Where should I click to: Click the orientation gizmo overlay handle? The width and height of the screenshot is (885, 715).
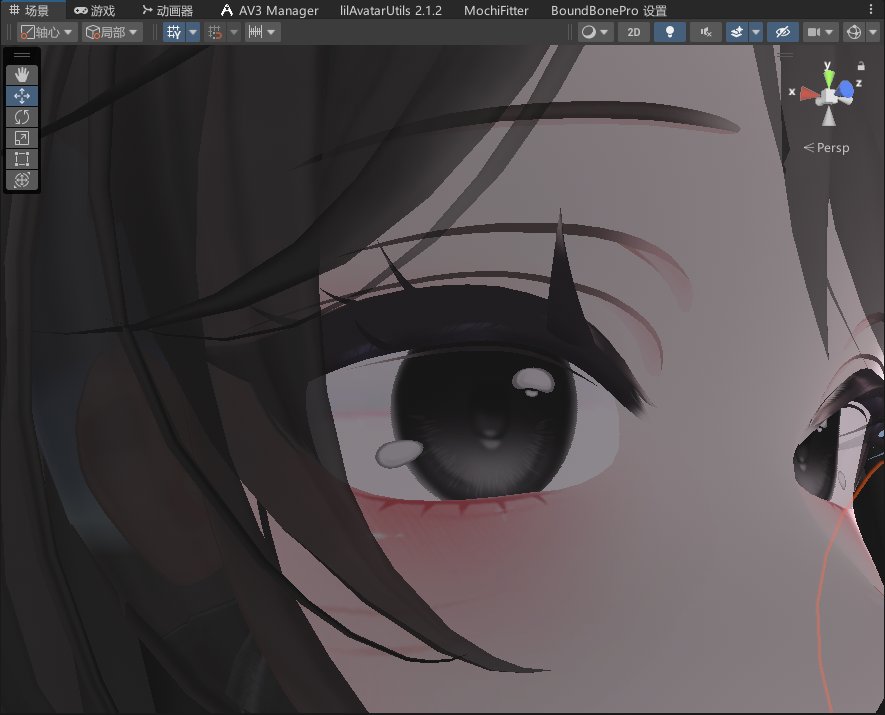[784, 54]
